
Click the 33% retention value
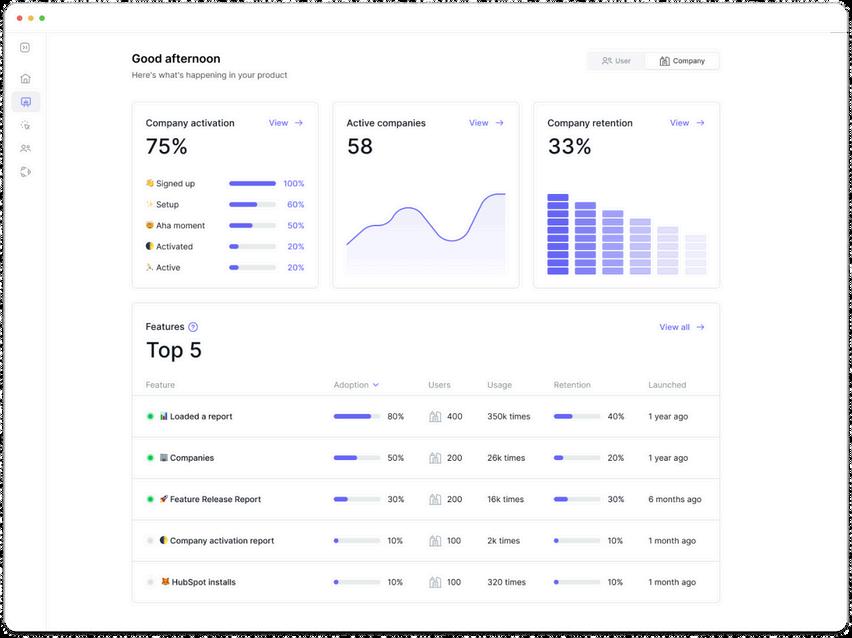569,147
